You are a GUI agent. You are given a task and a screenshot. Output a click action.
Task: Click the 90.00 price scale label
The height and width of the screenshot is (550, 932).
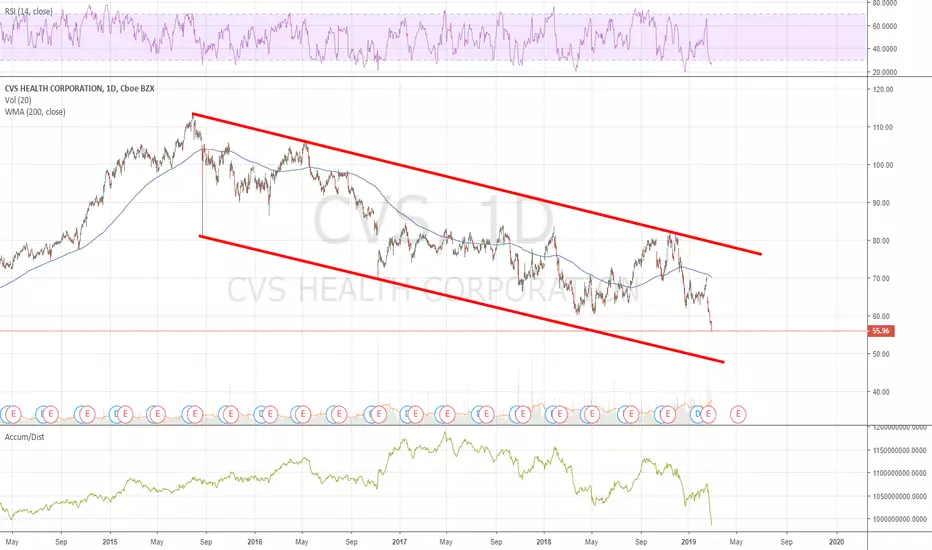tap(883, 203)
